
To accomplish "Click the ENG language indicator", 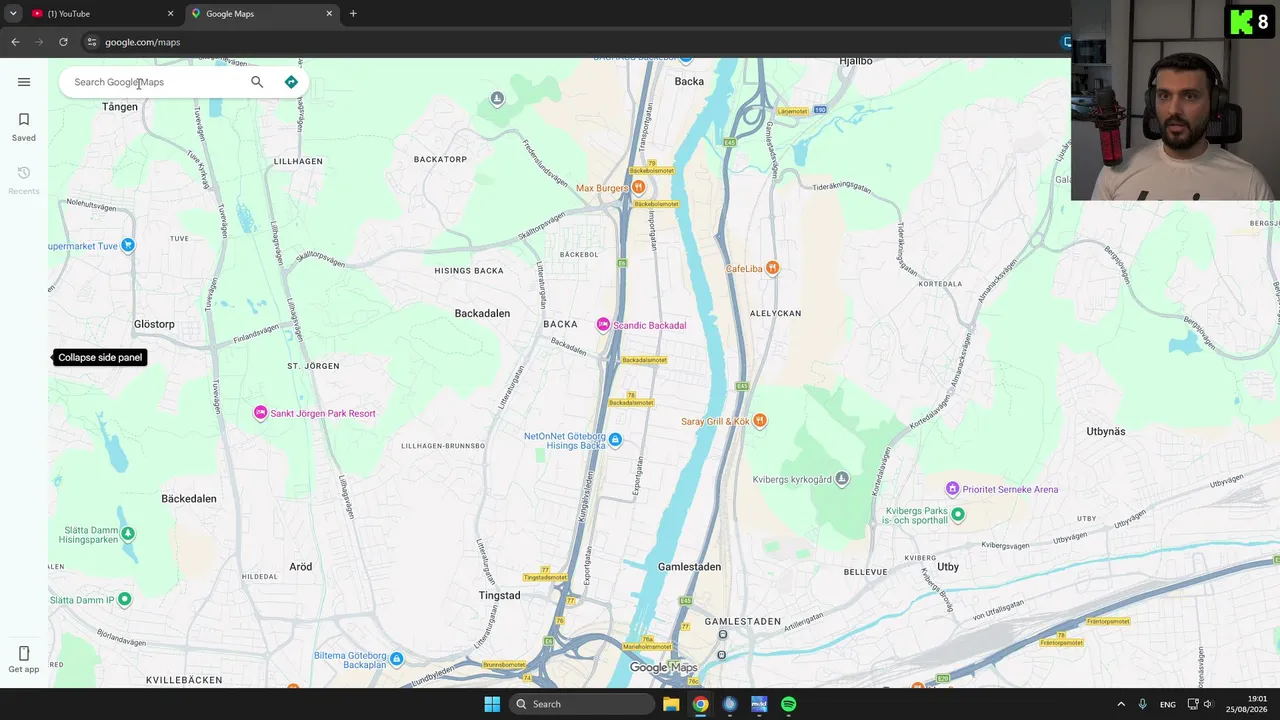I will pyautogui.click(x=1168, y=705).
